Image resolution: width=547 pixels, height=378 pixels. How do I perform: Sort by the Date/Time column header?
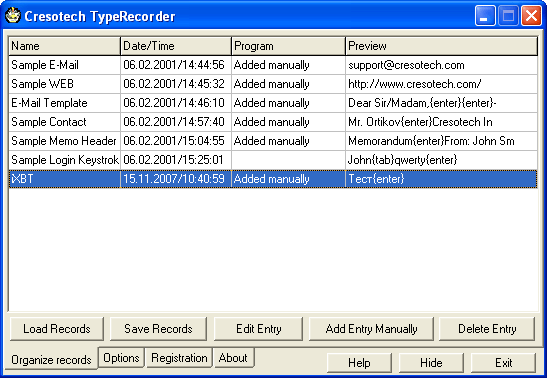pos(176,46)
